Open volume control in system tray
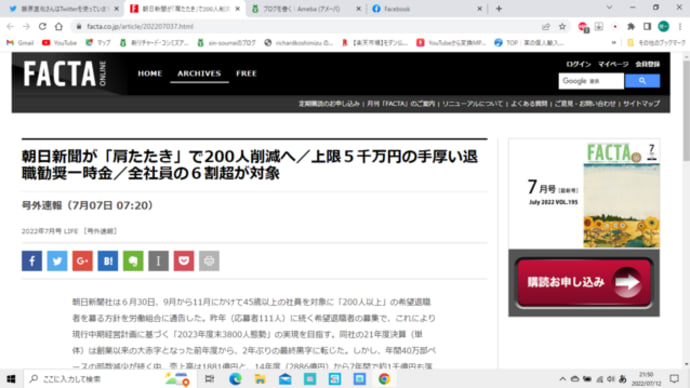Screen dimensions: 690x388 coord(611,379)
